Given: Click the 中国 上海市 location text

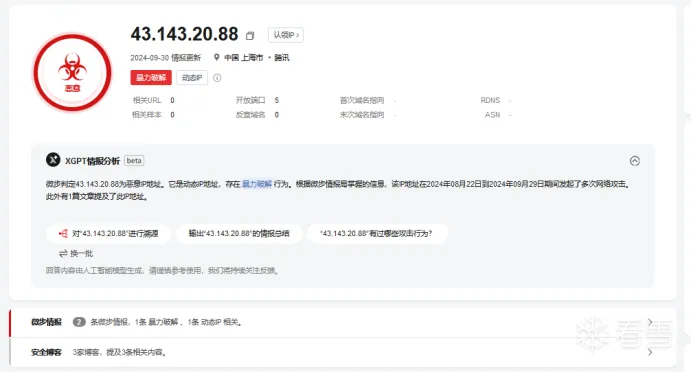Looking at the screenshot, I should tap(243, 58).
